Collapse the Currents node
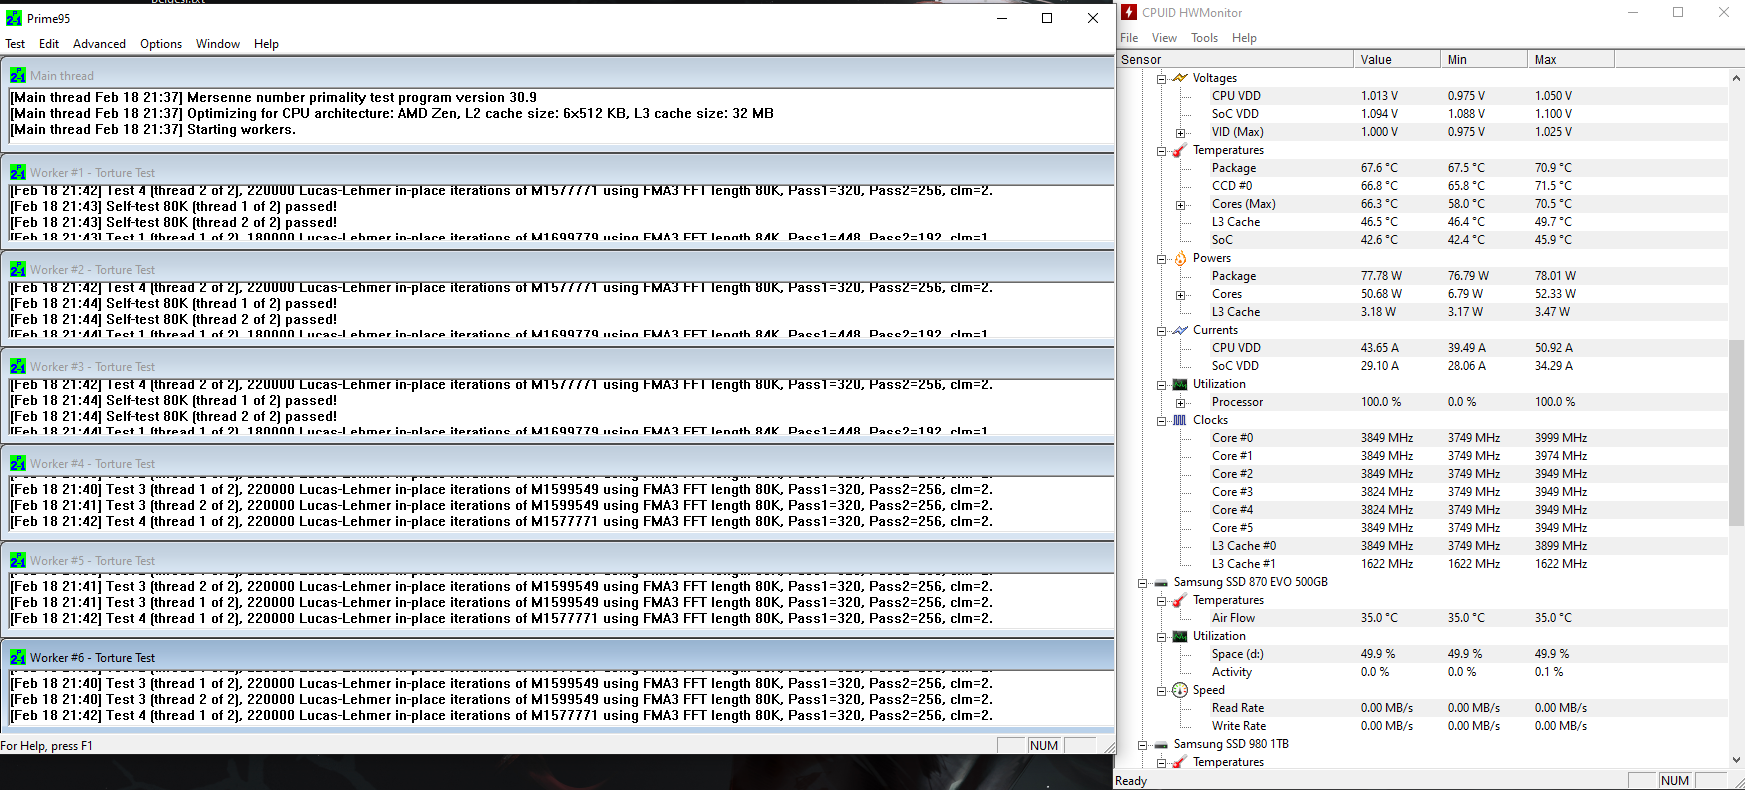 tap(1161, 330)
